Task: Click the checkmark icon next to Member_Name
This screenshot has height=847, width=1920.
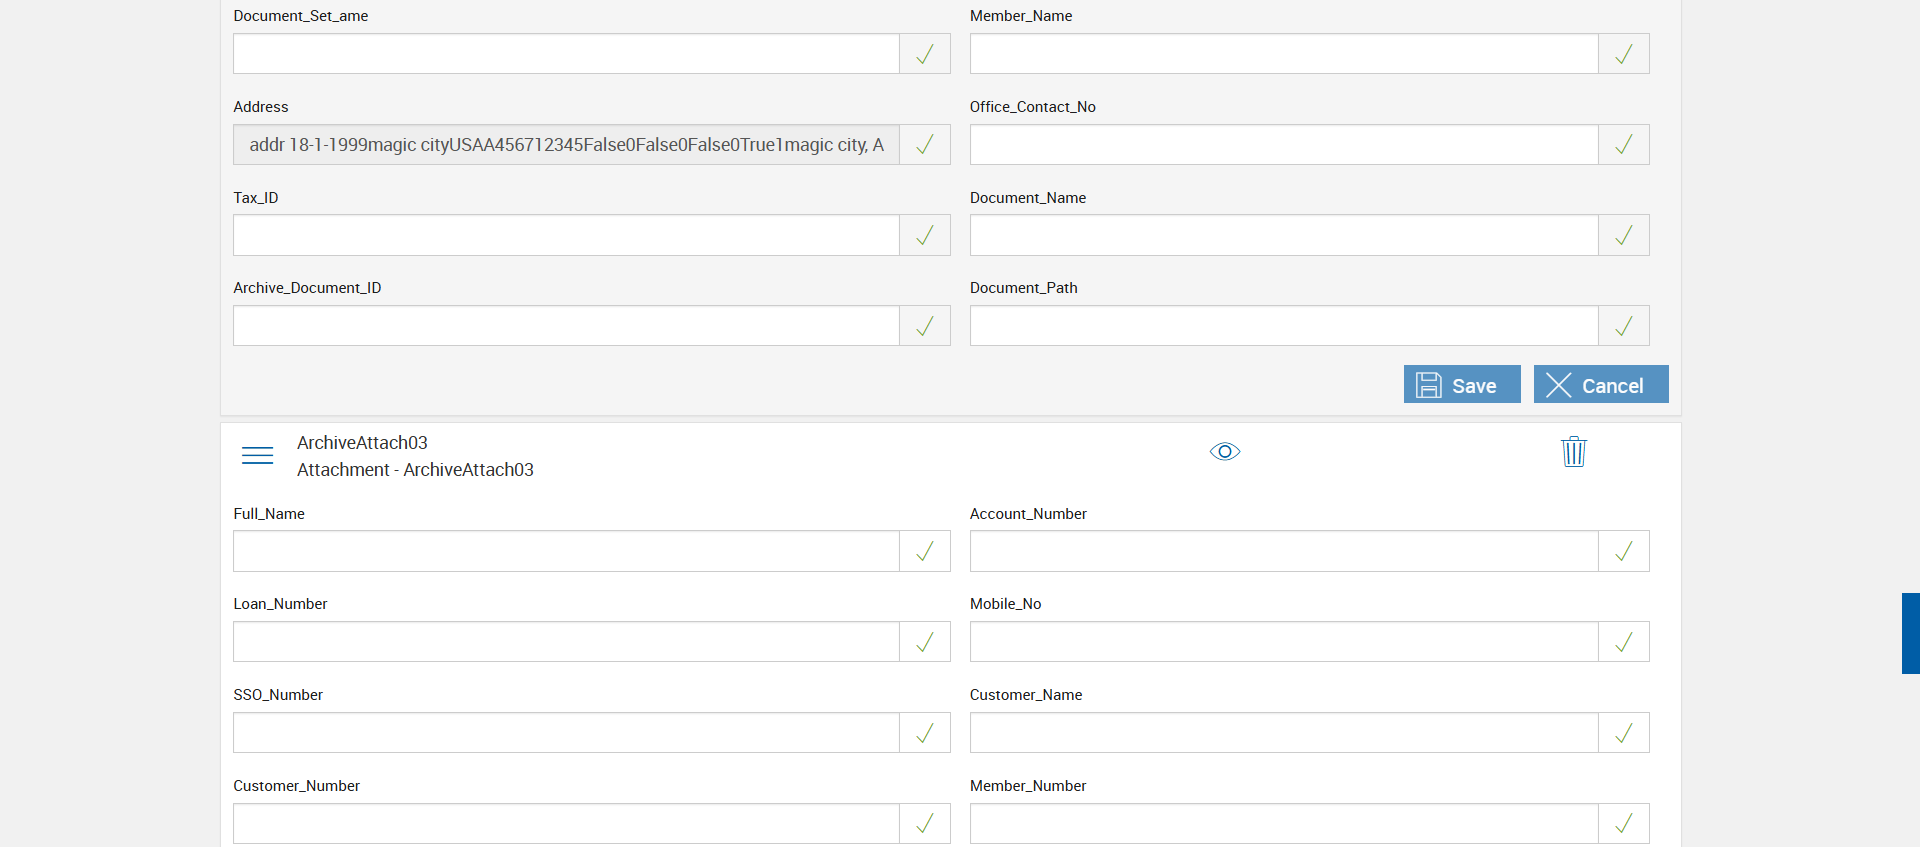Action: click(x=1624, y=54)
